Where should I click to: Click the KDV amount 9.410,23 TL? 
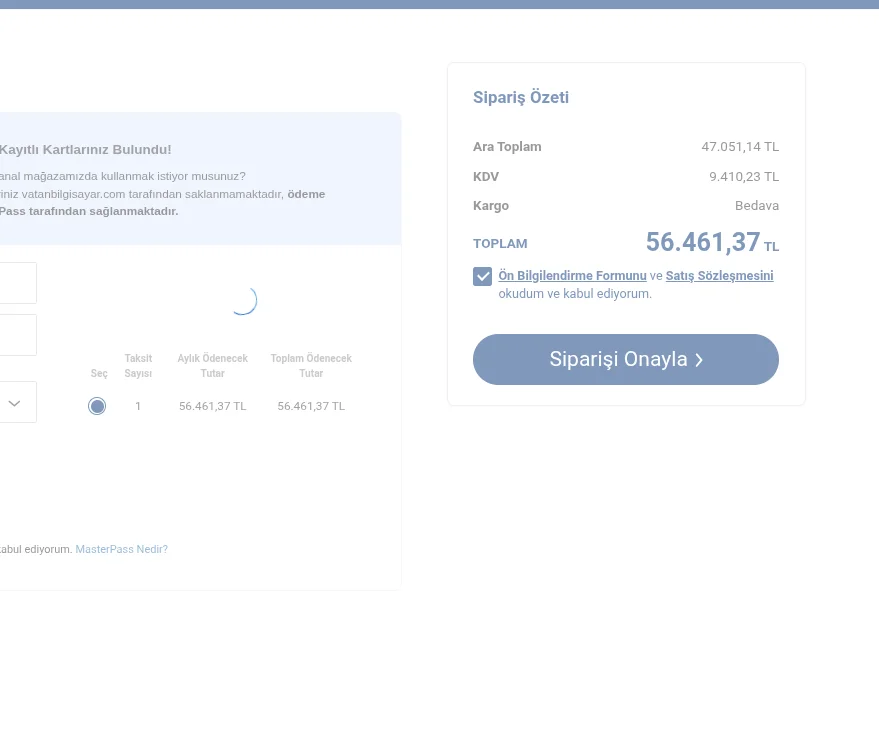pyautogui.click(x=743, y=177)
